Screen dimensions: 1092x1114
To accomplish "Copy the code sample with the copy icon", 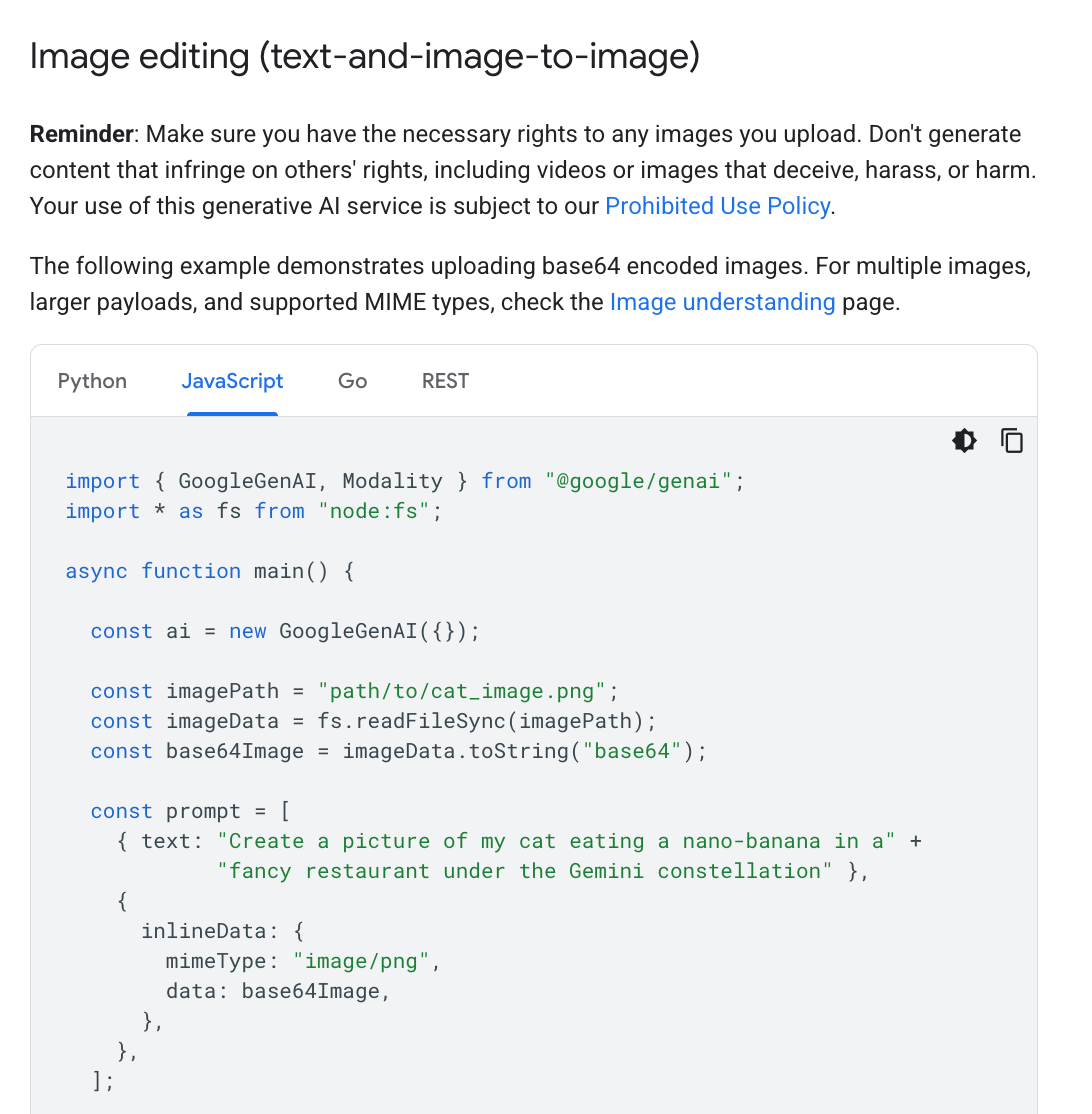I will tap(1012, 440).
